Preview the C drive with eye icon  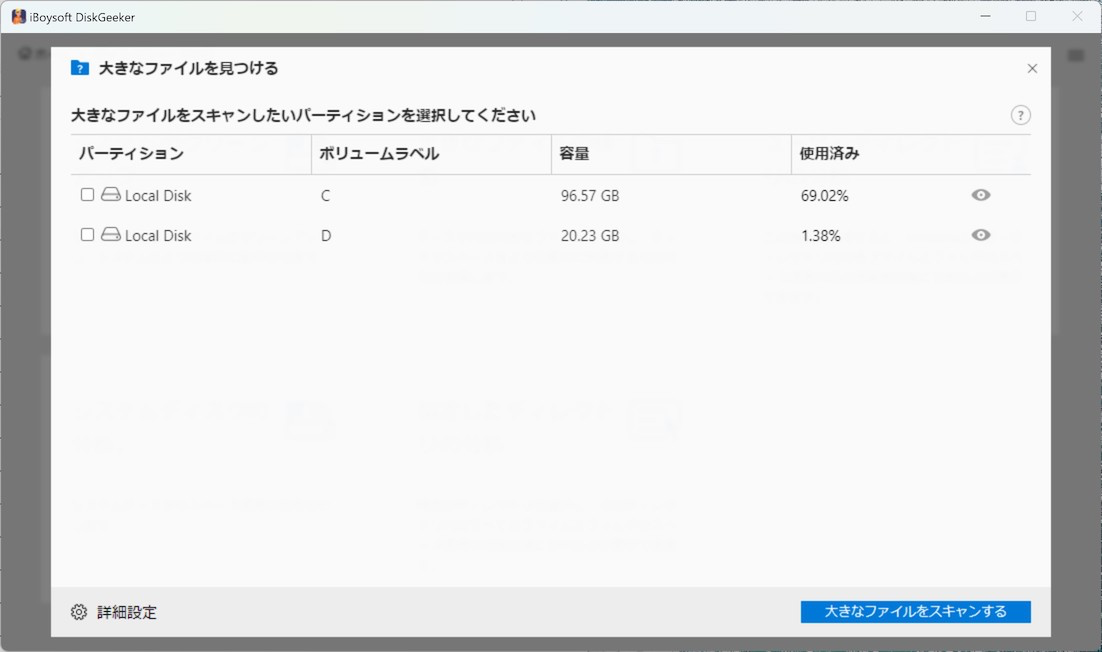(981, 195)
